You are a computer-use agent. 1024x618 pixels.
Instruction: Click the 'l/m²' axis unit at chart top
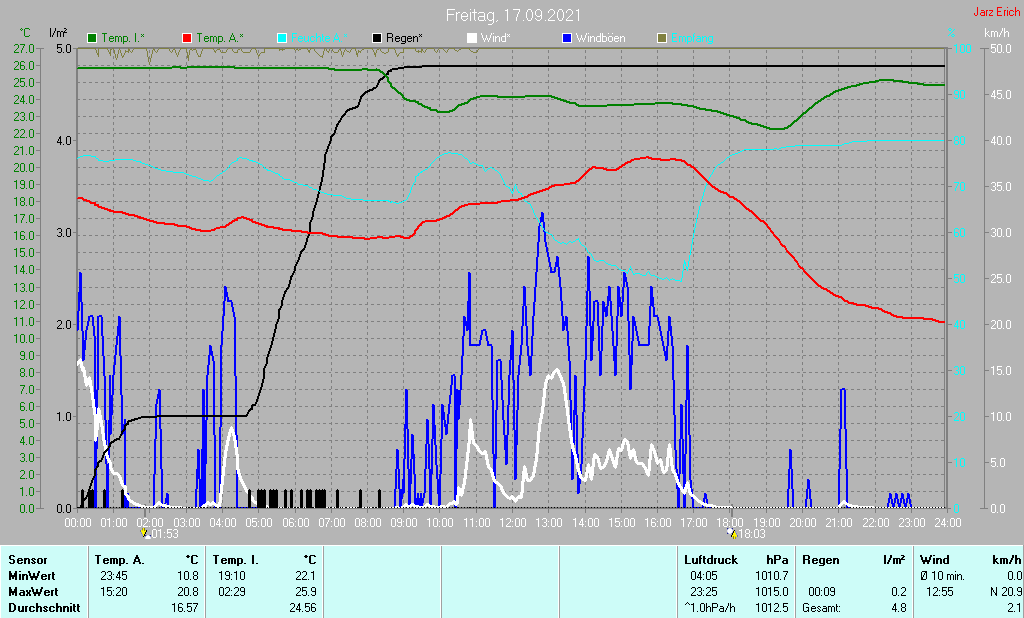(58, 33)
